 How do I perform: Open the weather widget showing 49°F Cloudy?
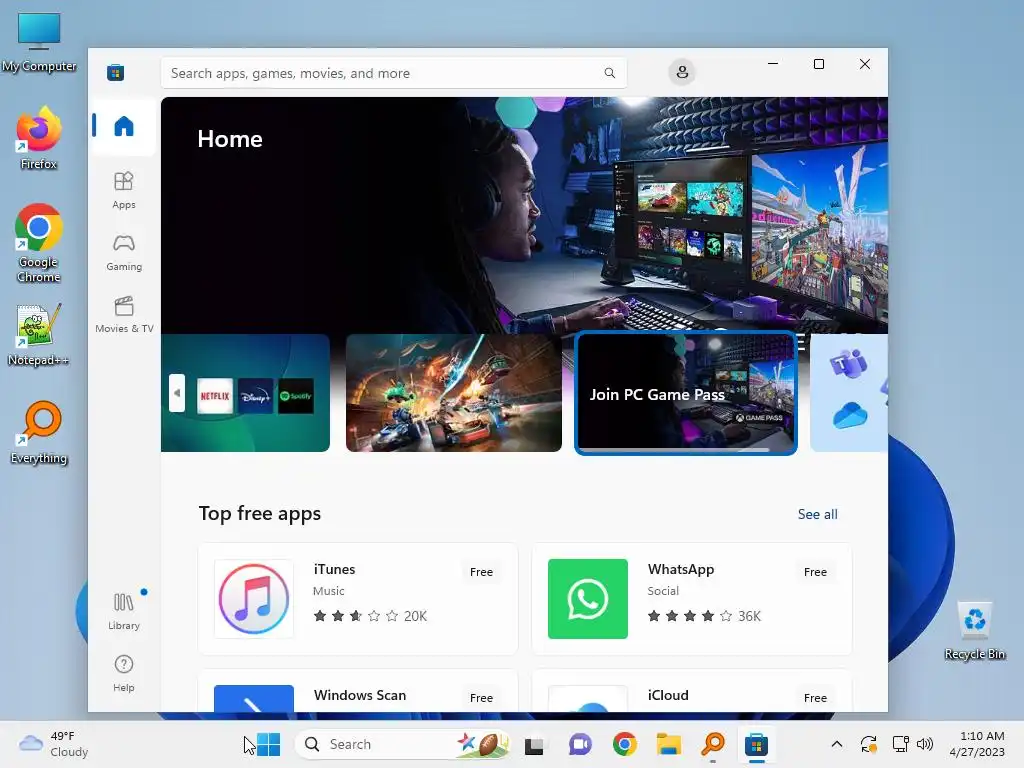[54, 744]
